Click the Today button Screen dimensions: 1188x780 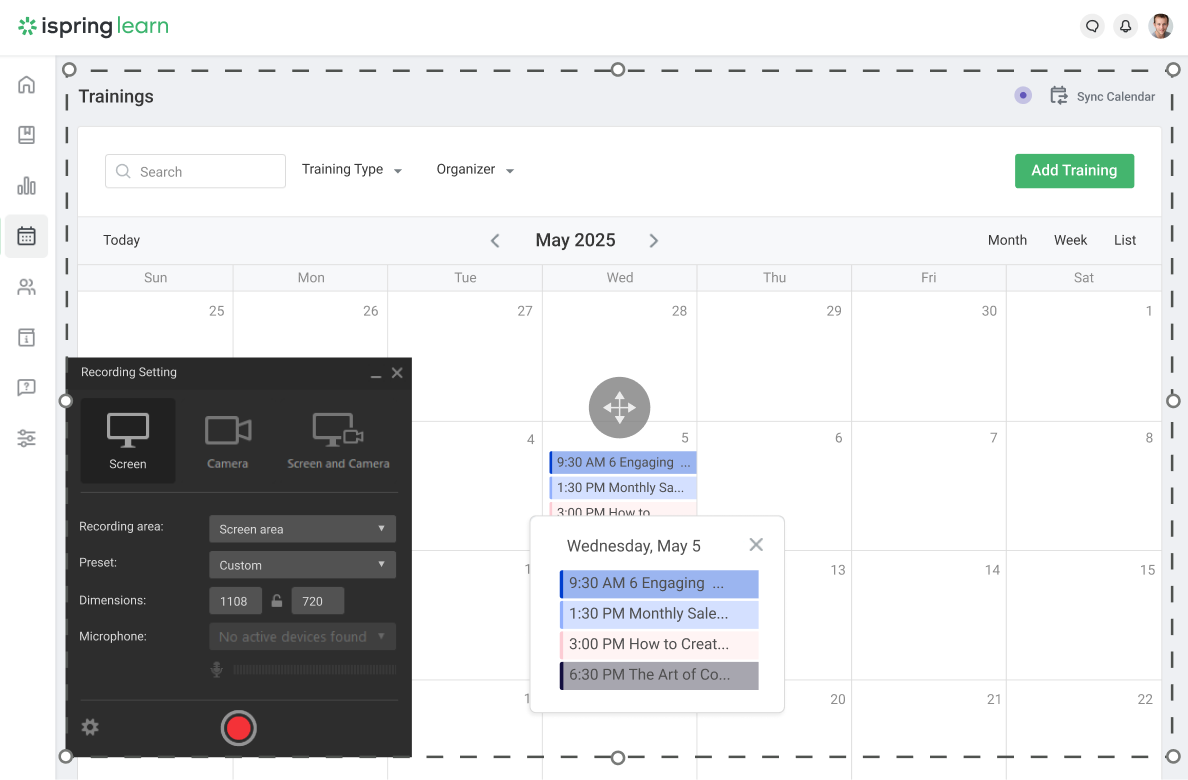(121, 240)
